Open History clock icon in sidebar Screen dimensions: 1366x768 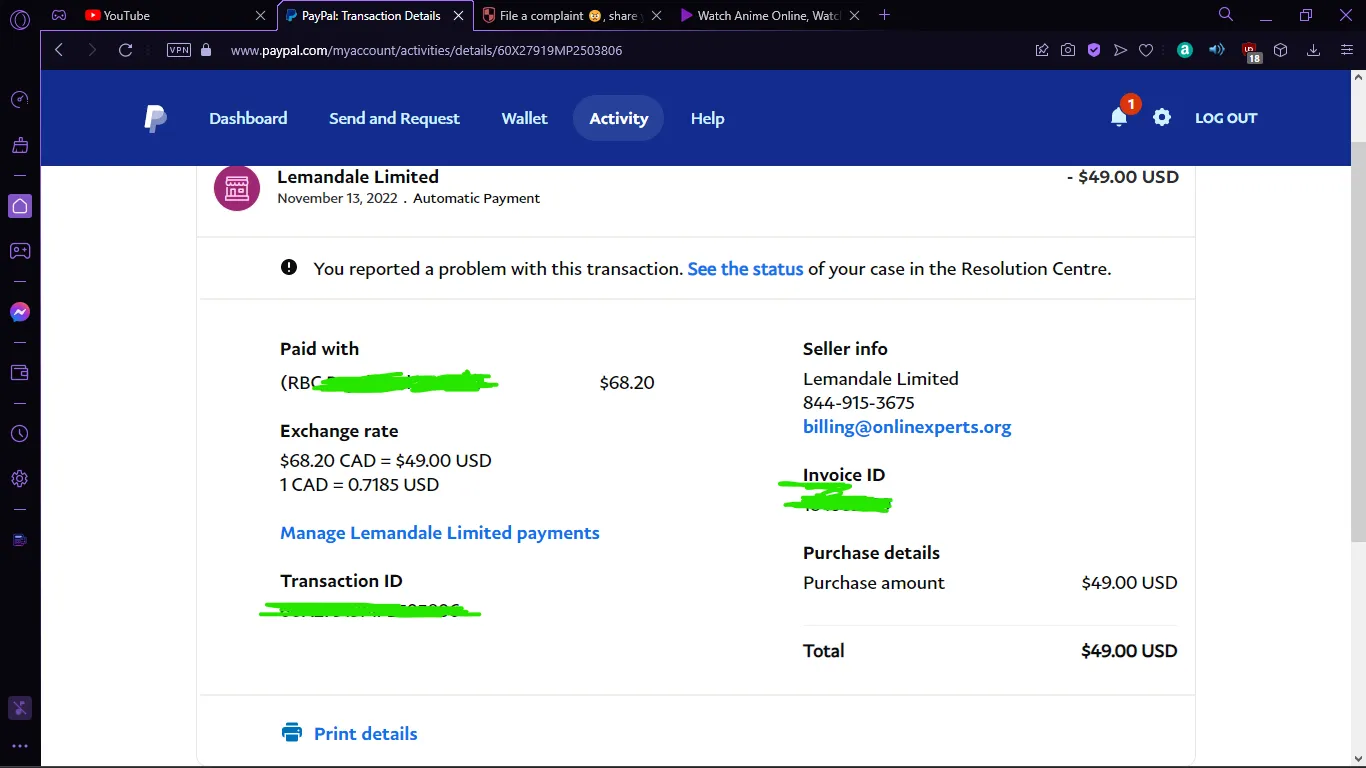20,434
